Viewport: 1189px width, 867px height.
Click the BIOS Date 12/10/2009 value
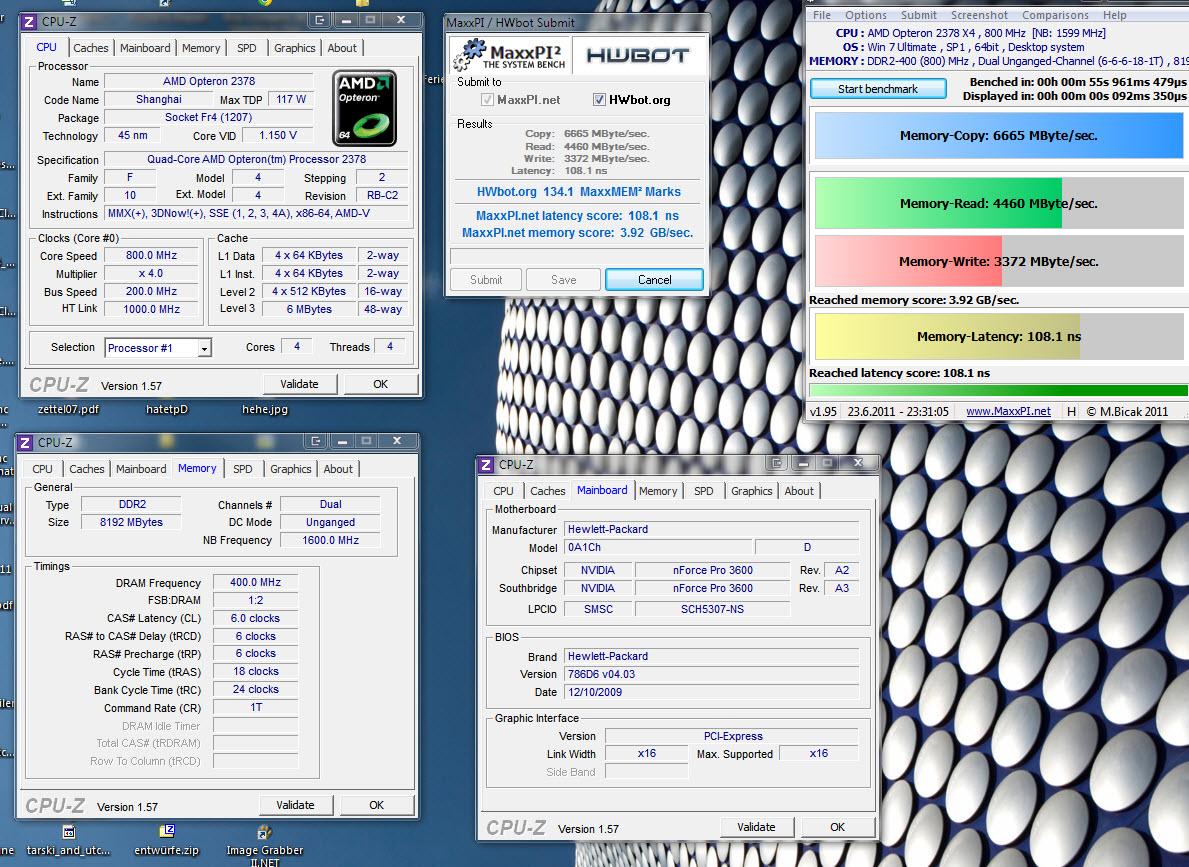pyautogui.click(x=711, y=692)
